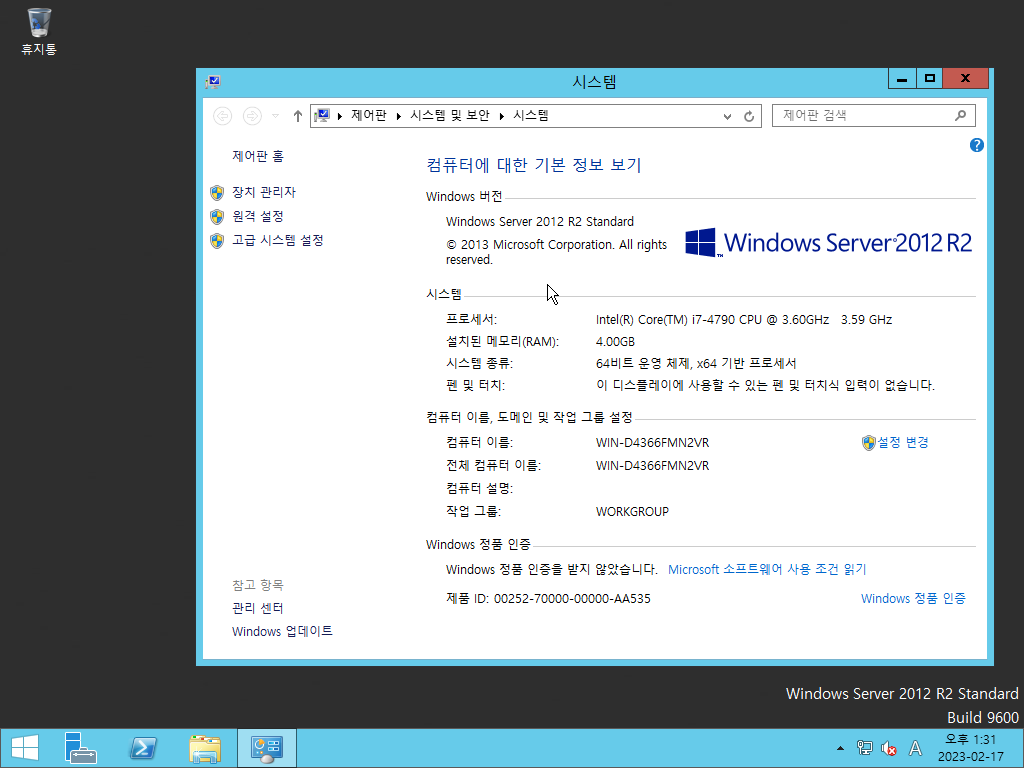Open 관리 센터 (Action Center) link
Viewport: 1024px width, 768px height.
tap(257, 608)
